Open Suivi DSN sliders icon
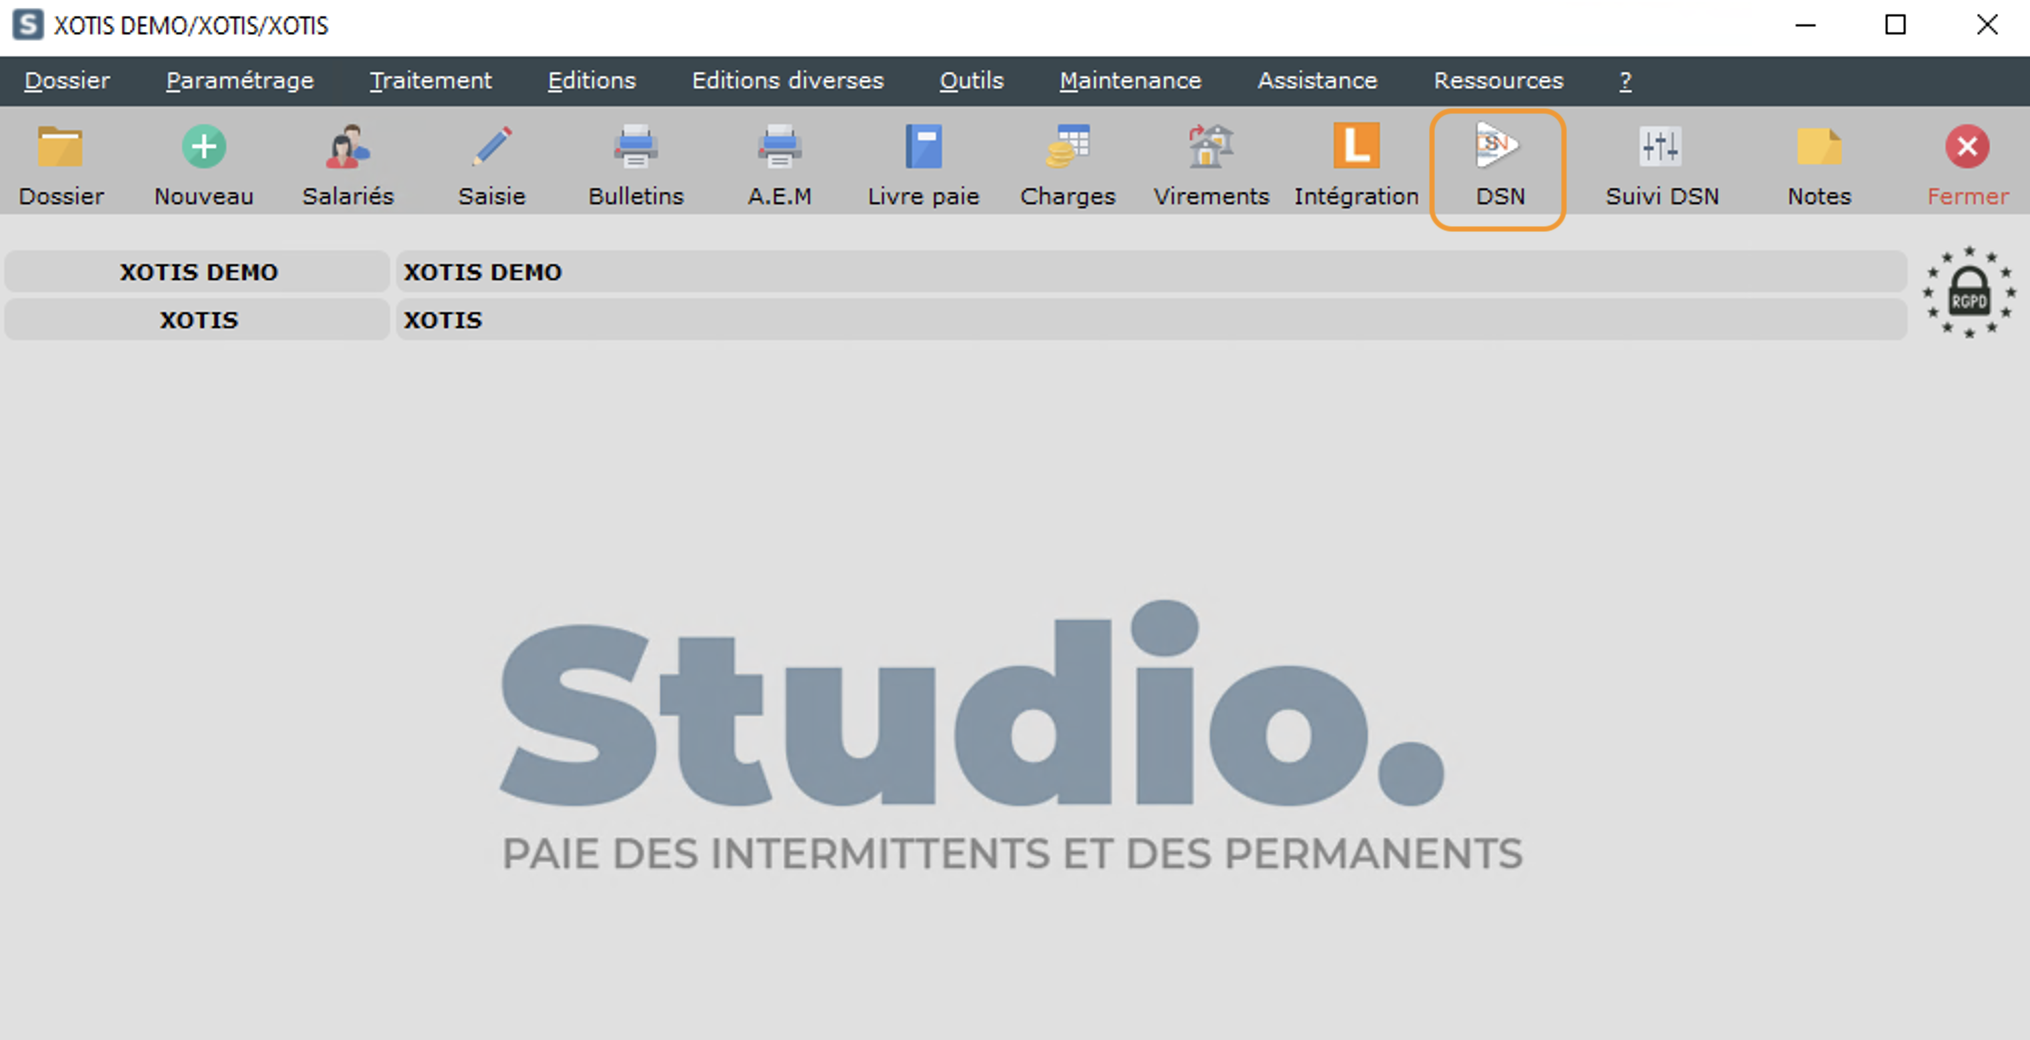The height and width of the screenshot is (1040, 2030). [x=1661, y=148]
